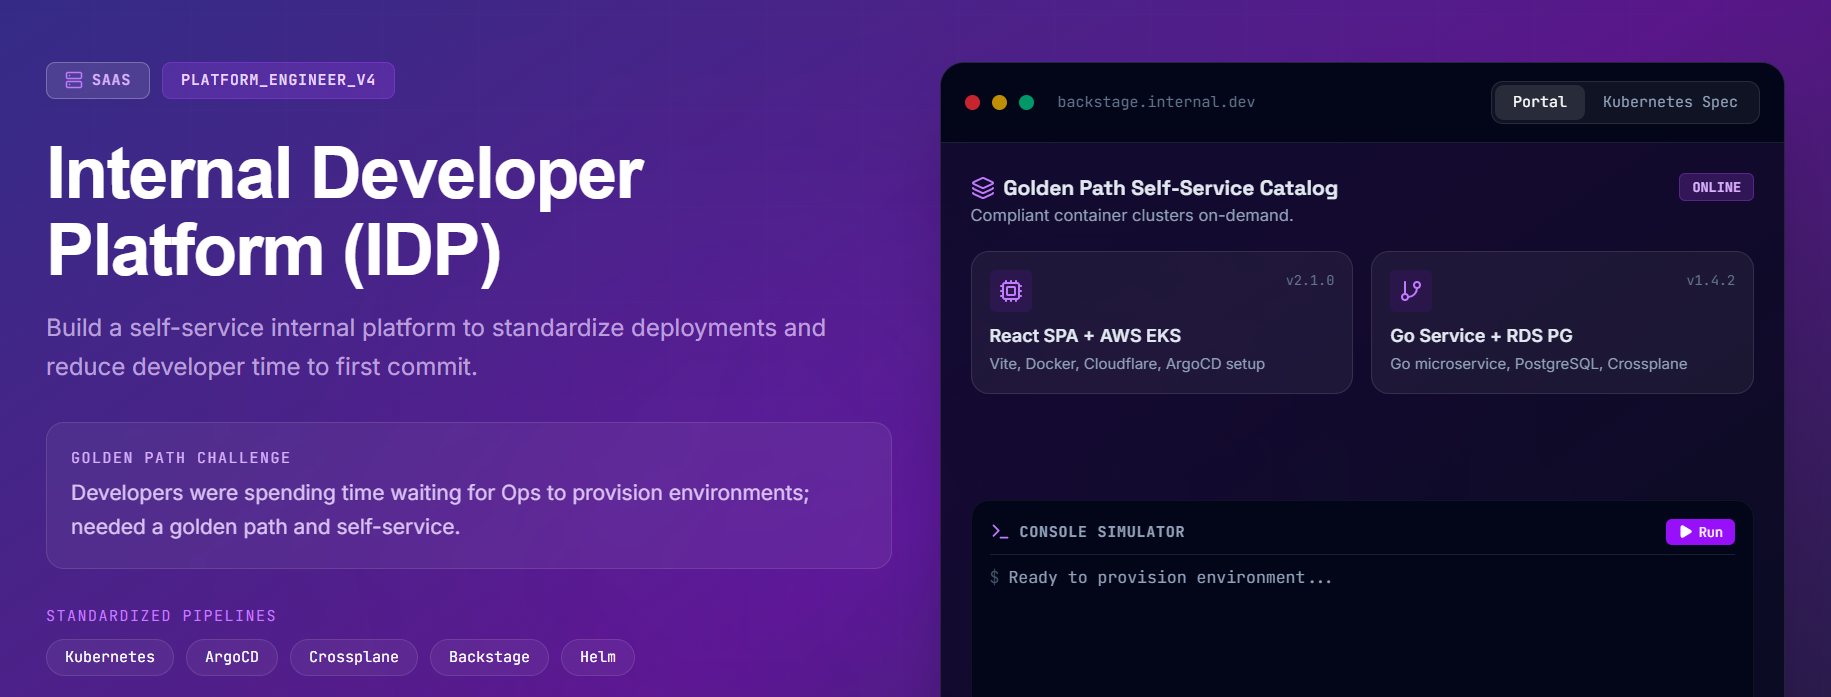Click the v2.1.0 version label
This screenshot has width=1831, height=697.
click(x=1310, y=280)
